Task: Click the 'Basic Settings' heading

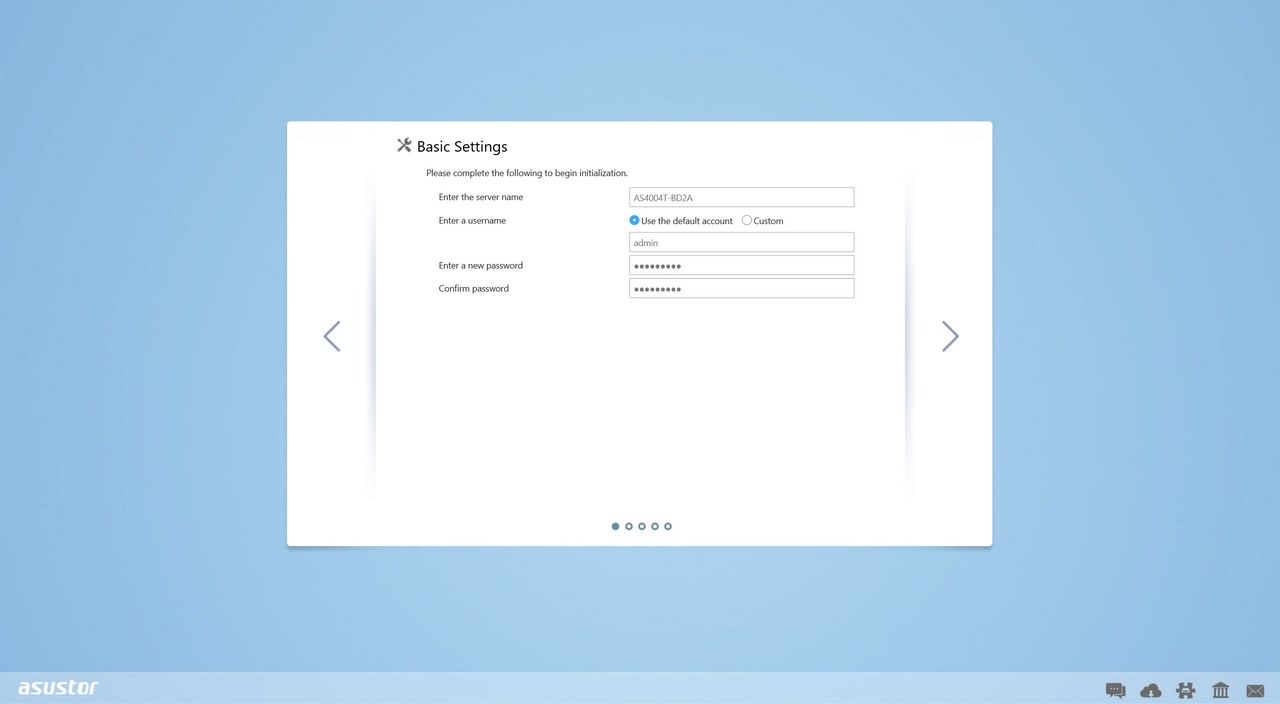Action: pyautogui.click(x=462, y=146)
